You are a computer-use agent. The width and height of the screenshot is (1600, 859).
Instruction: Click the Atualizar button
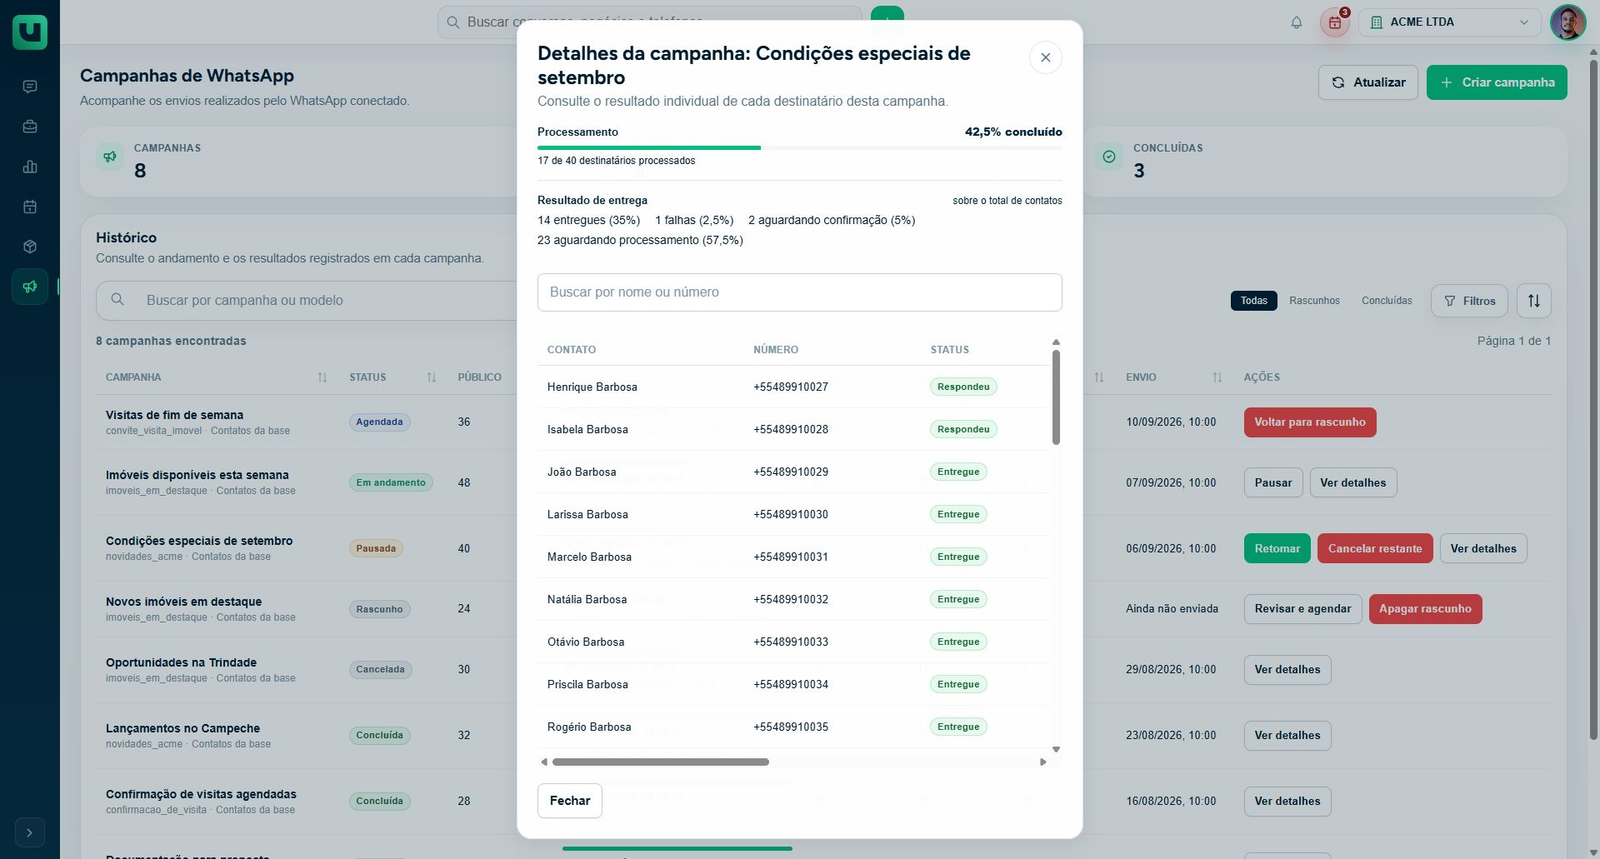[1369, 82]
